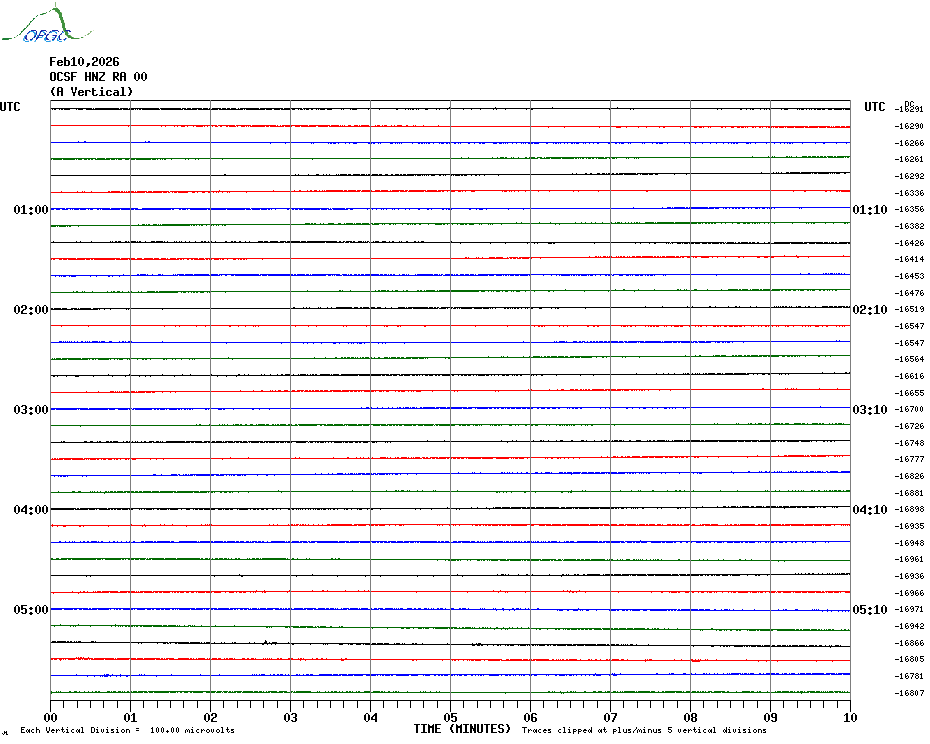Click the 05 minute tick label on bottom axis
This screenshot has width=930, height=744.
pyautogui.click(x=451, y=717)
